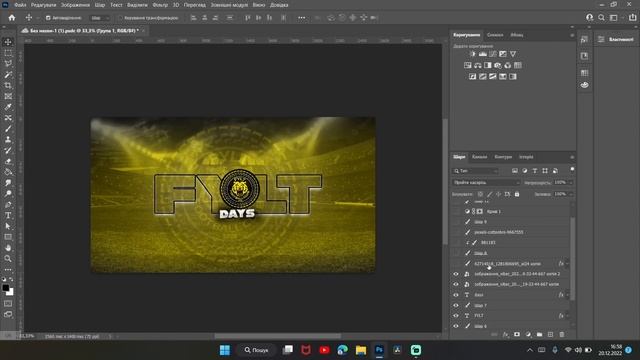This screenshot has width=640, height=360.
Task: Select the Hand tool
Action: coord(8,247)
